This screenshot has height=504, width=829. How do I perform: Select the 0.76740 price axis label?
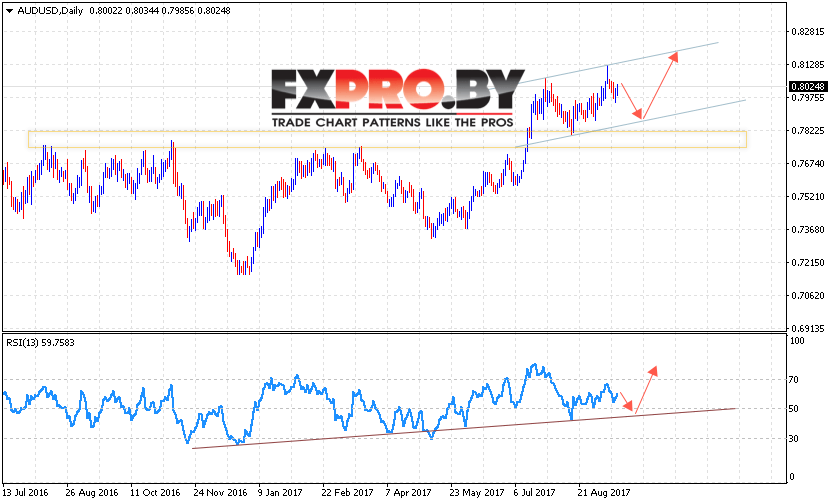(x=808, y=163)
